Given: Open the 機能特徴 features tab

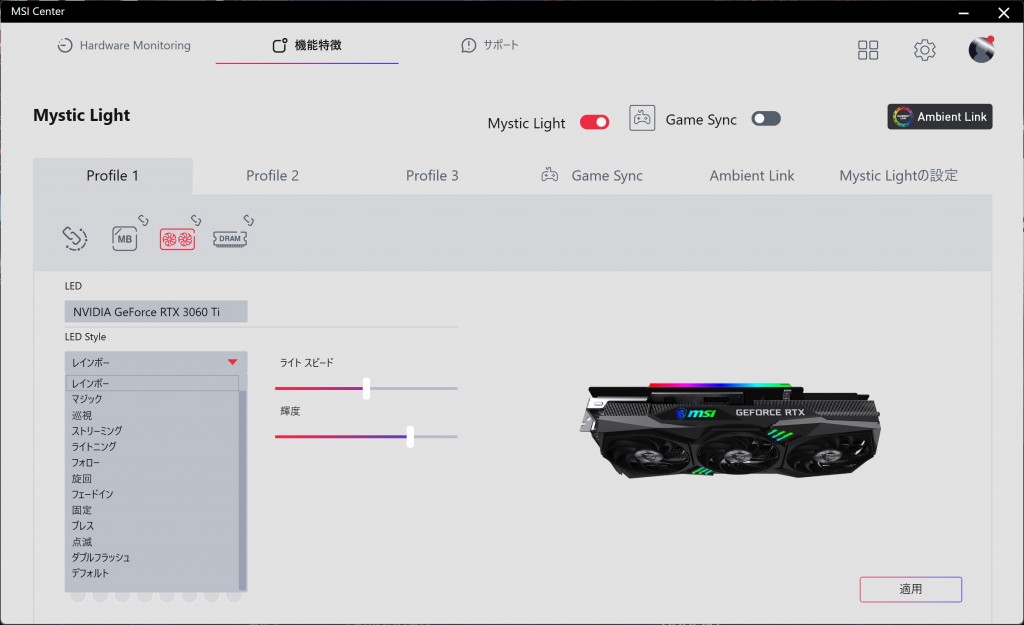Looking at the screenshot, I should coord(307,45).
